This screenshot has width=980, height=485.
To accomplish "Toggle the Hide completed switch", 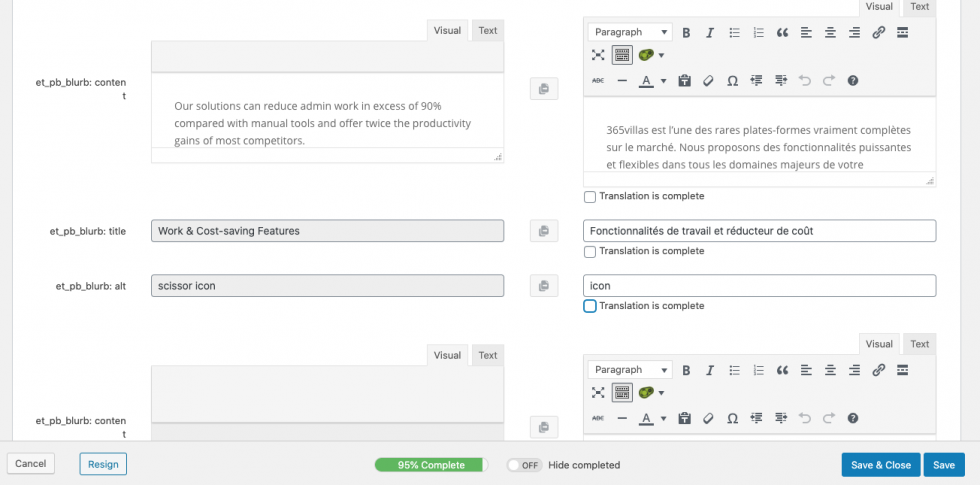I will [524, 465].
